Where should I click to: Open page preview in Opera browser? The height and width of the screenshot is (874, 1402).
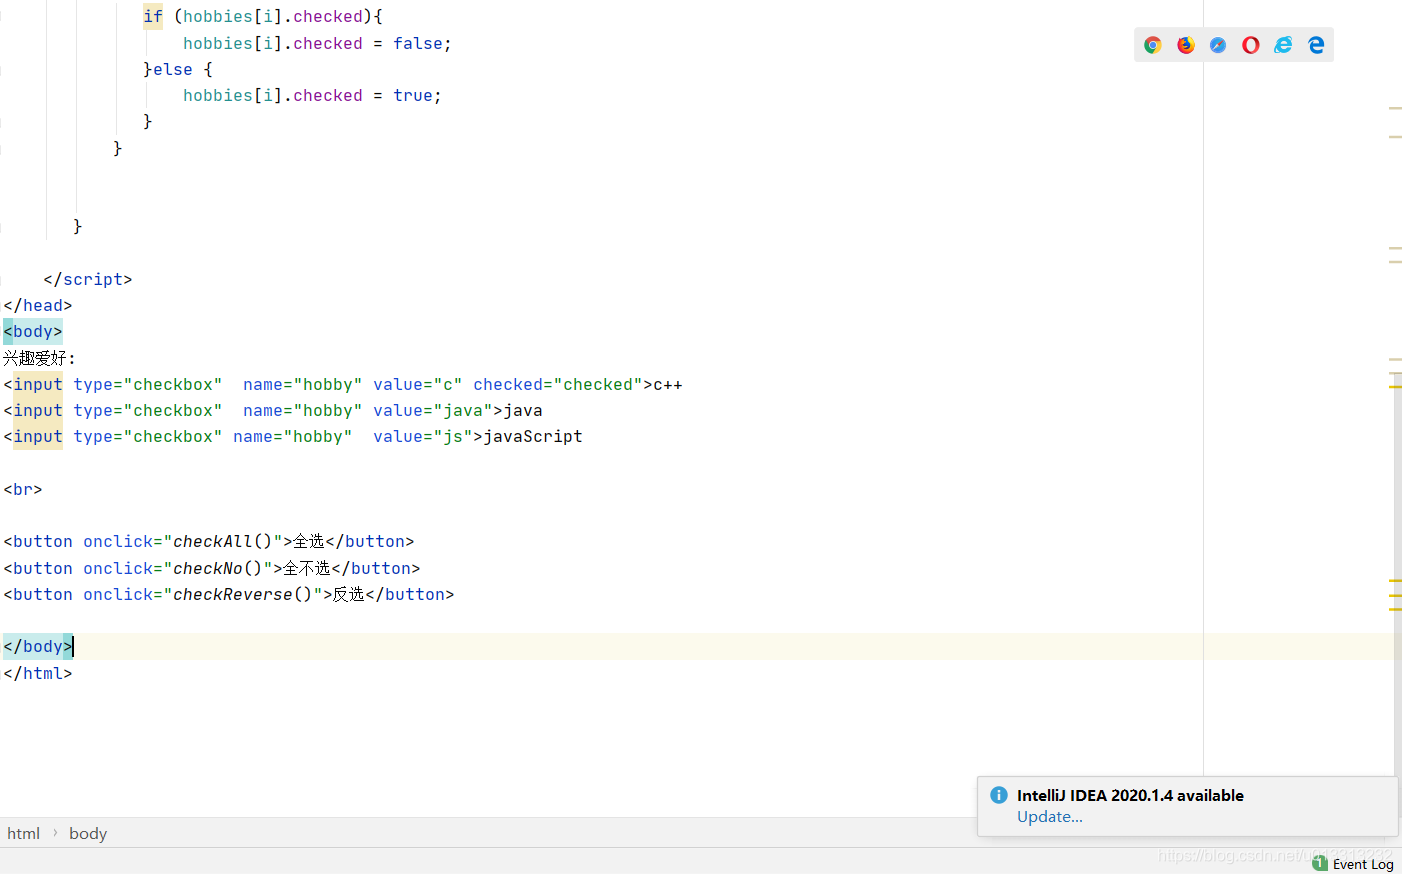click(1251, 45)
